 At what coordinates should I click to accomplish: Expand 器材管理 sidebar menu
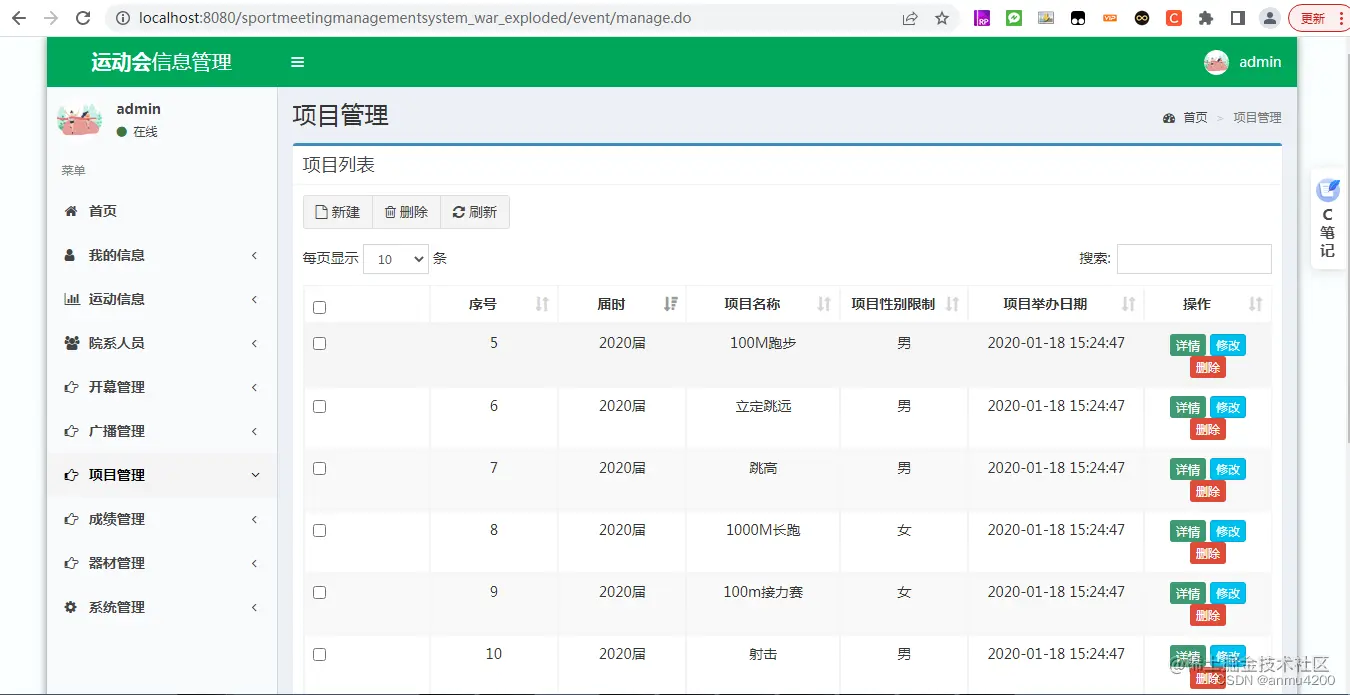(162, 563)
